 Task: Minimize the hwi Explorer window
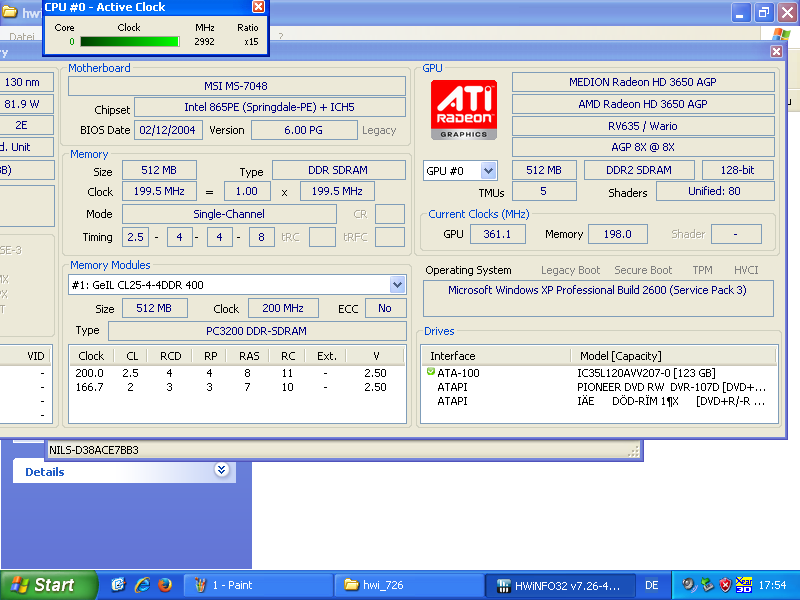tap(741, 12)
